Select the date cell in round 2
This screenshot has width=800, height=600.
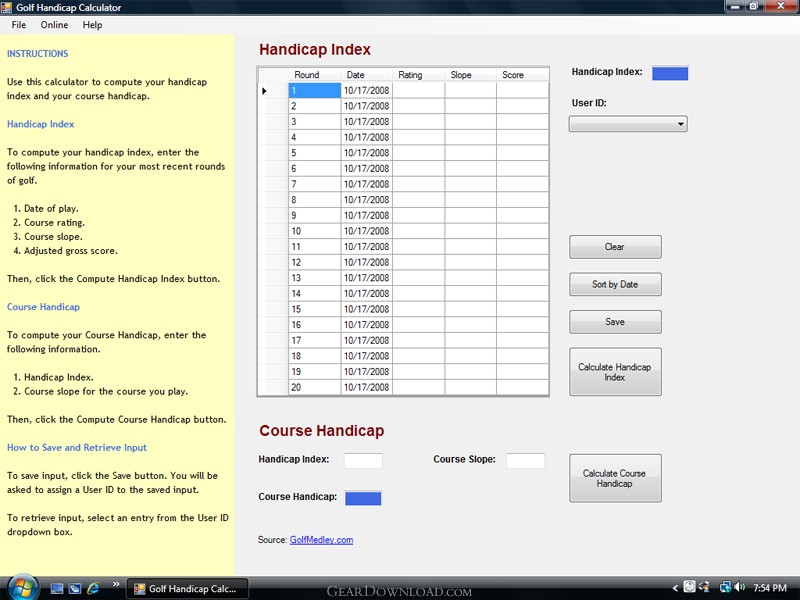367,106
